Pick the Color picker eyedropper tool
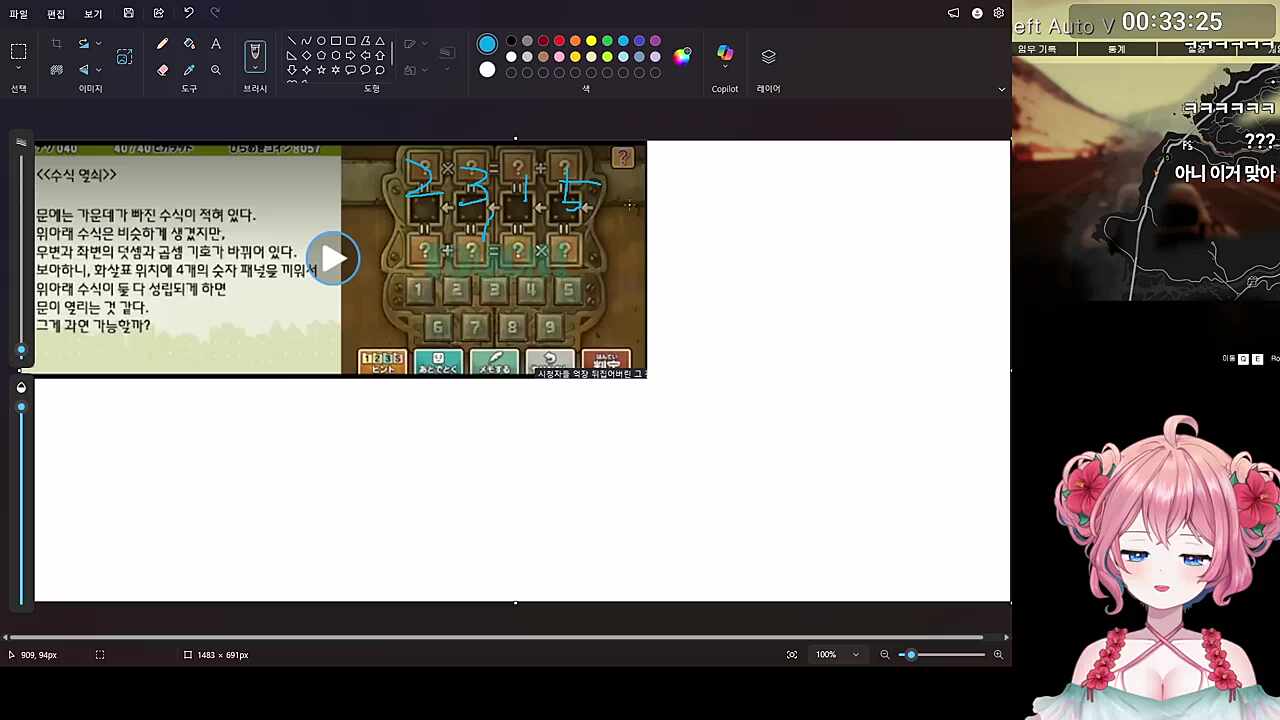This screenshot has height=720, width=1280. [189, 70]
